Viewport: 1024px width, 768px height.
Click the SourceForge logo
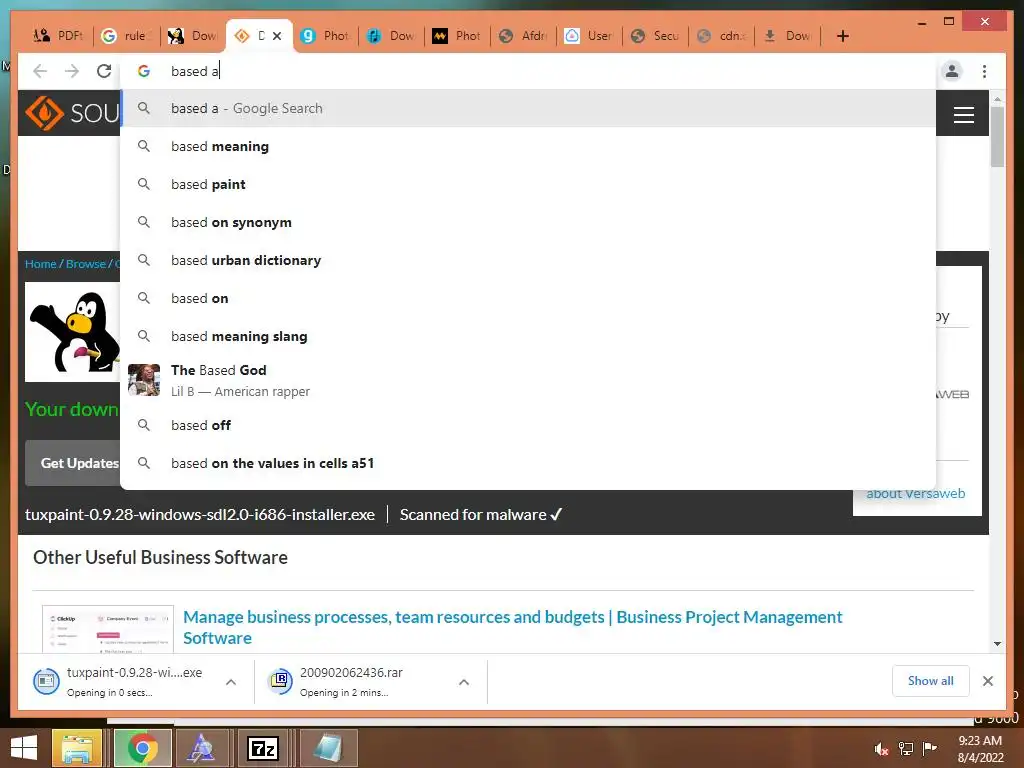72,113
